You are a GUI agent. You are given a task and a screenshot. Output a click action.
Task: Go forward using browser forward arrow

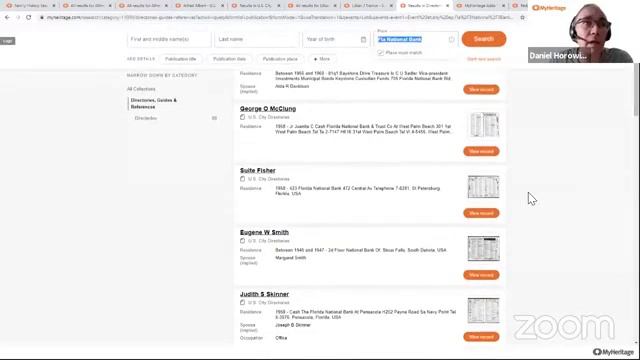(18, 18)
